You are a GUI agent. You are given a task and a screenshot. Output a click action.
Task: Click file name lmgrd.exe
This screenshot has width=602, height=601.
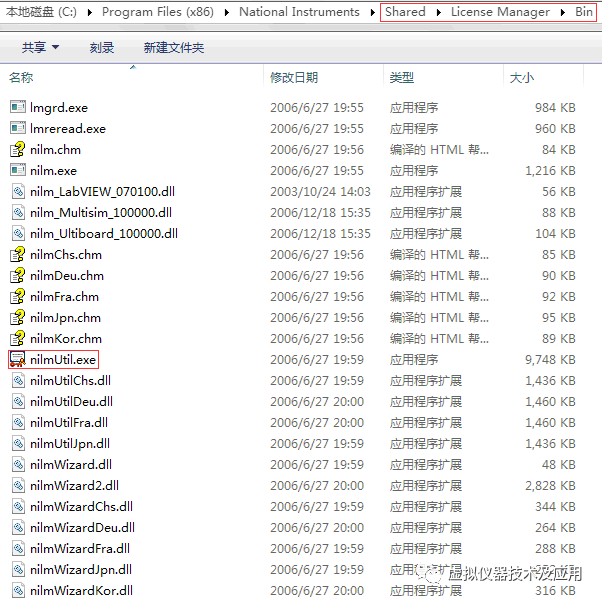pyautogui.click(x=59, y=108)
